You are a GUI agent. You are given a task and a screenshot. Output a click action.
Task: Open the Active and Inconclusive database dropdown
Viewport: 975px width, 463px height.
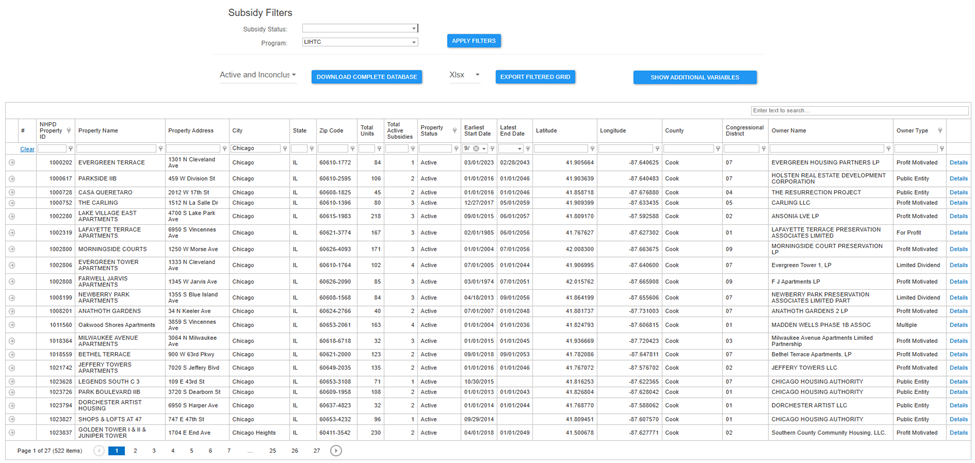point(258,75)
